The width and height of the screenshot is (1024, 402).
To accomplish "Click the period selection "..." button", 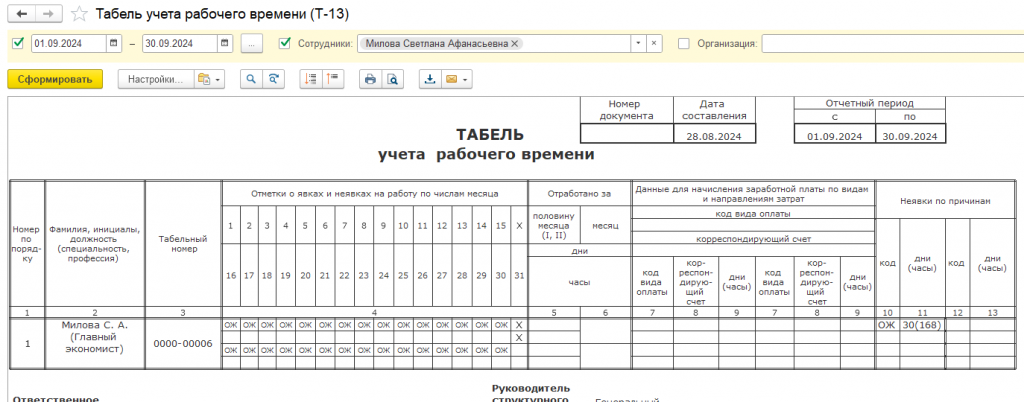I will tap(251, 44).
